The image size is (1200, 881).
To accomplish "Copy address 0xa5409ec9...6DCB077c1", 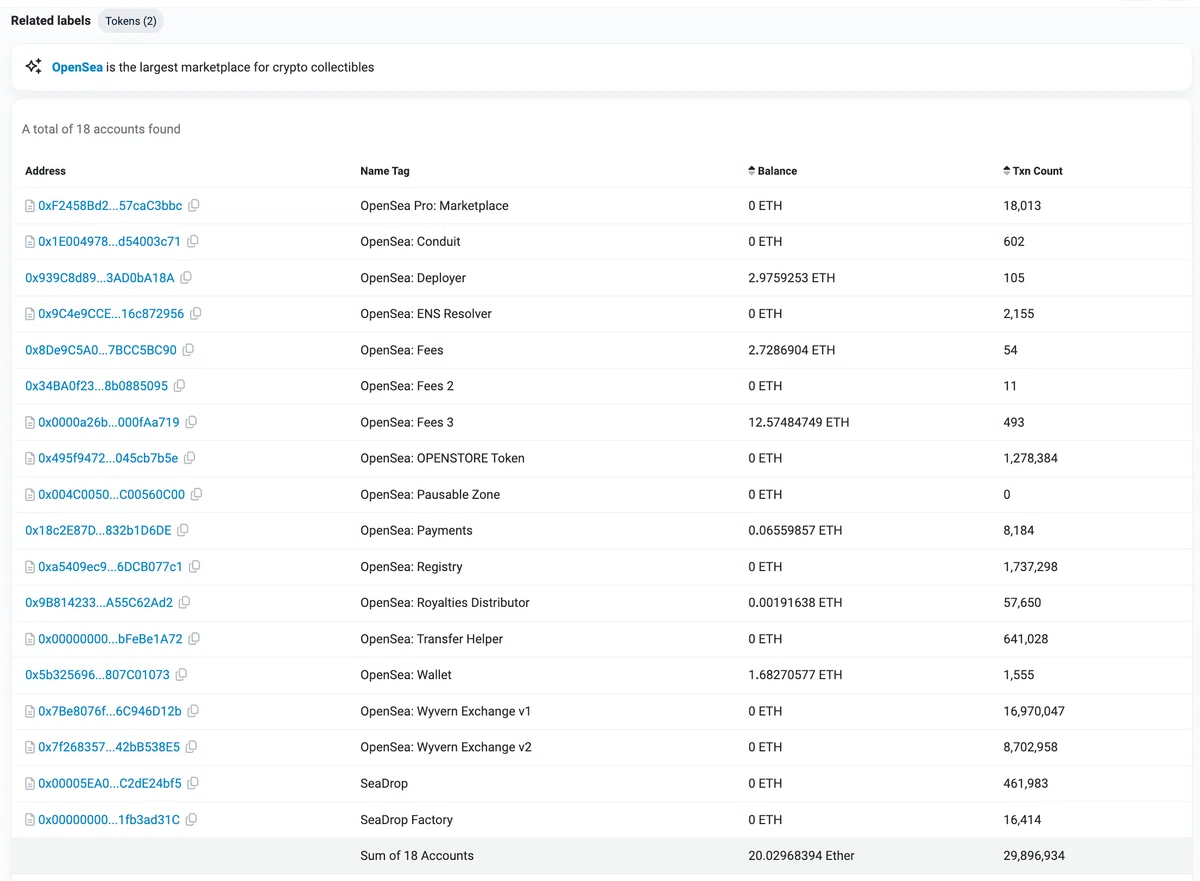I will click(x=195, y=566).
